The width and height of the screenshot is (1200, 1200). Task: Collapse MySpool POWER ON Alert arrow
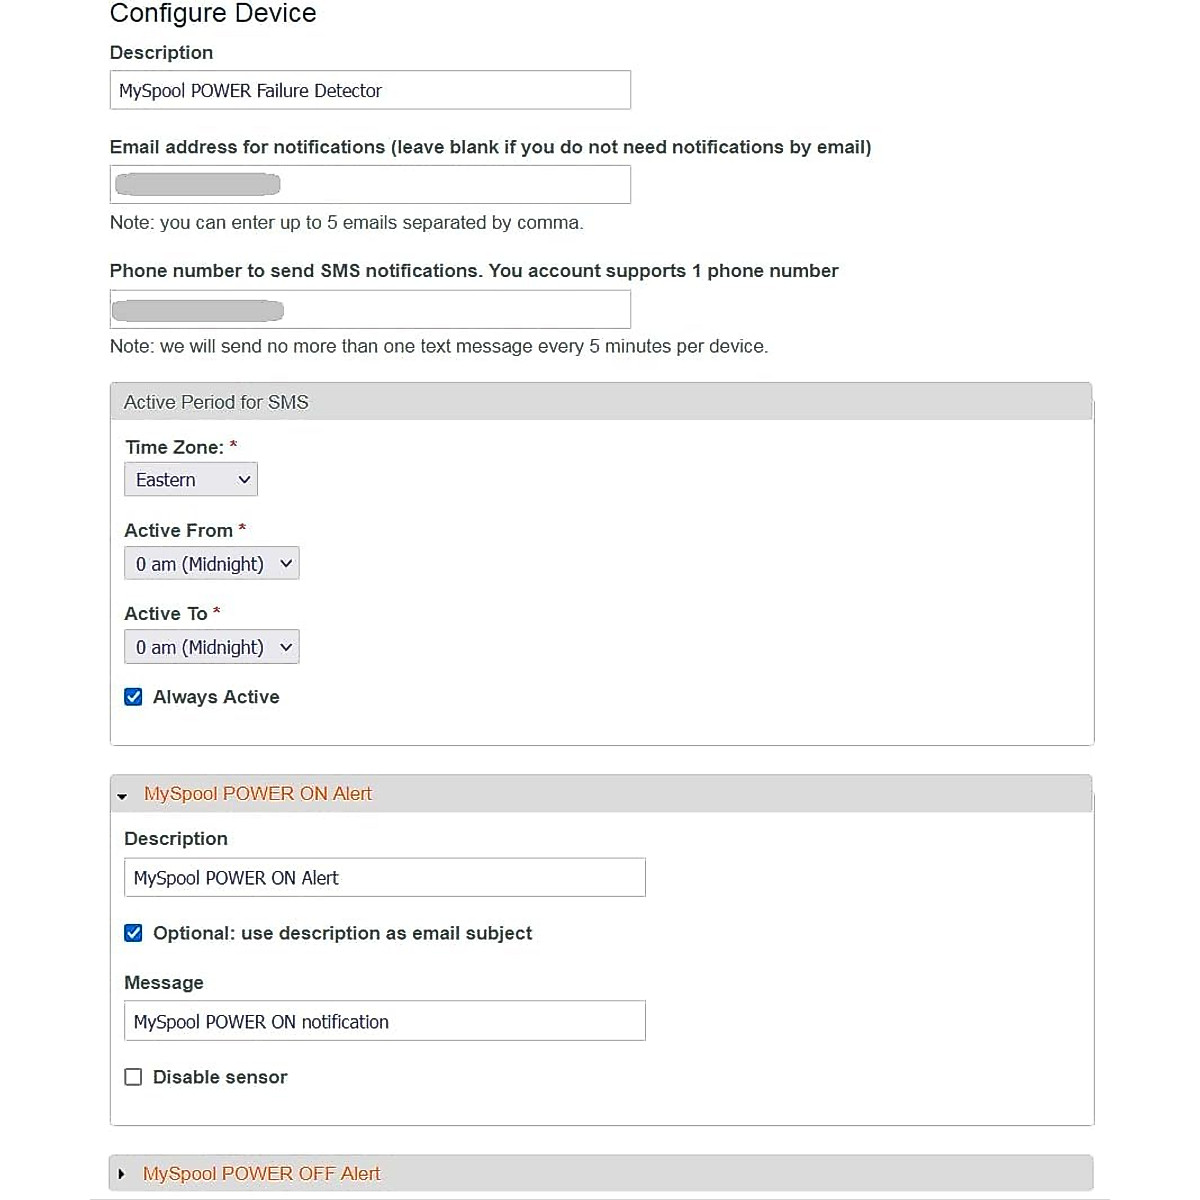coord(122,796)
